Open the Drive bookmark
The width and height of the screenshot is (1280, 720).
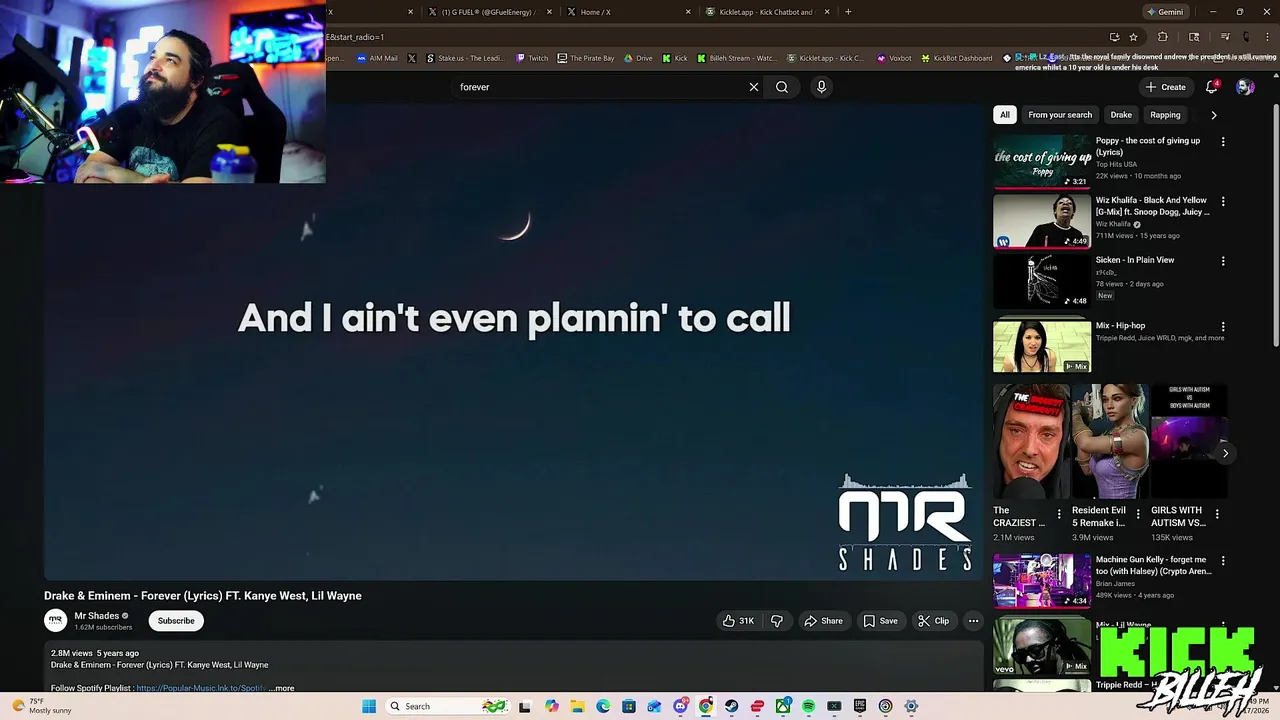[x=638, y=58]
